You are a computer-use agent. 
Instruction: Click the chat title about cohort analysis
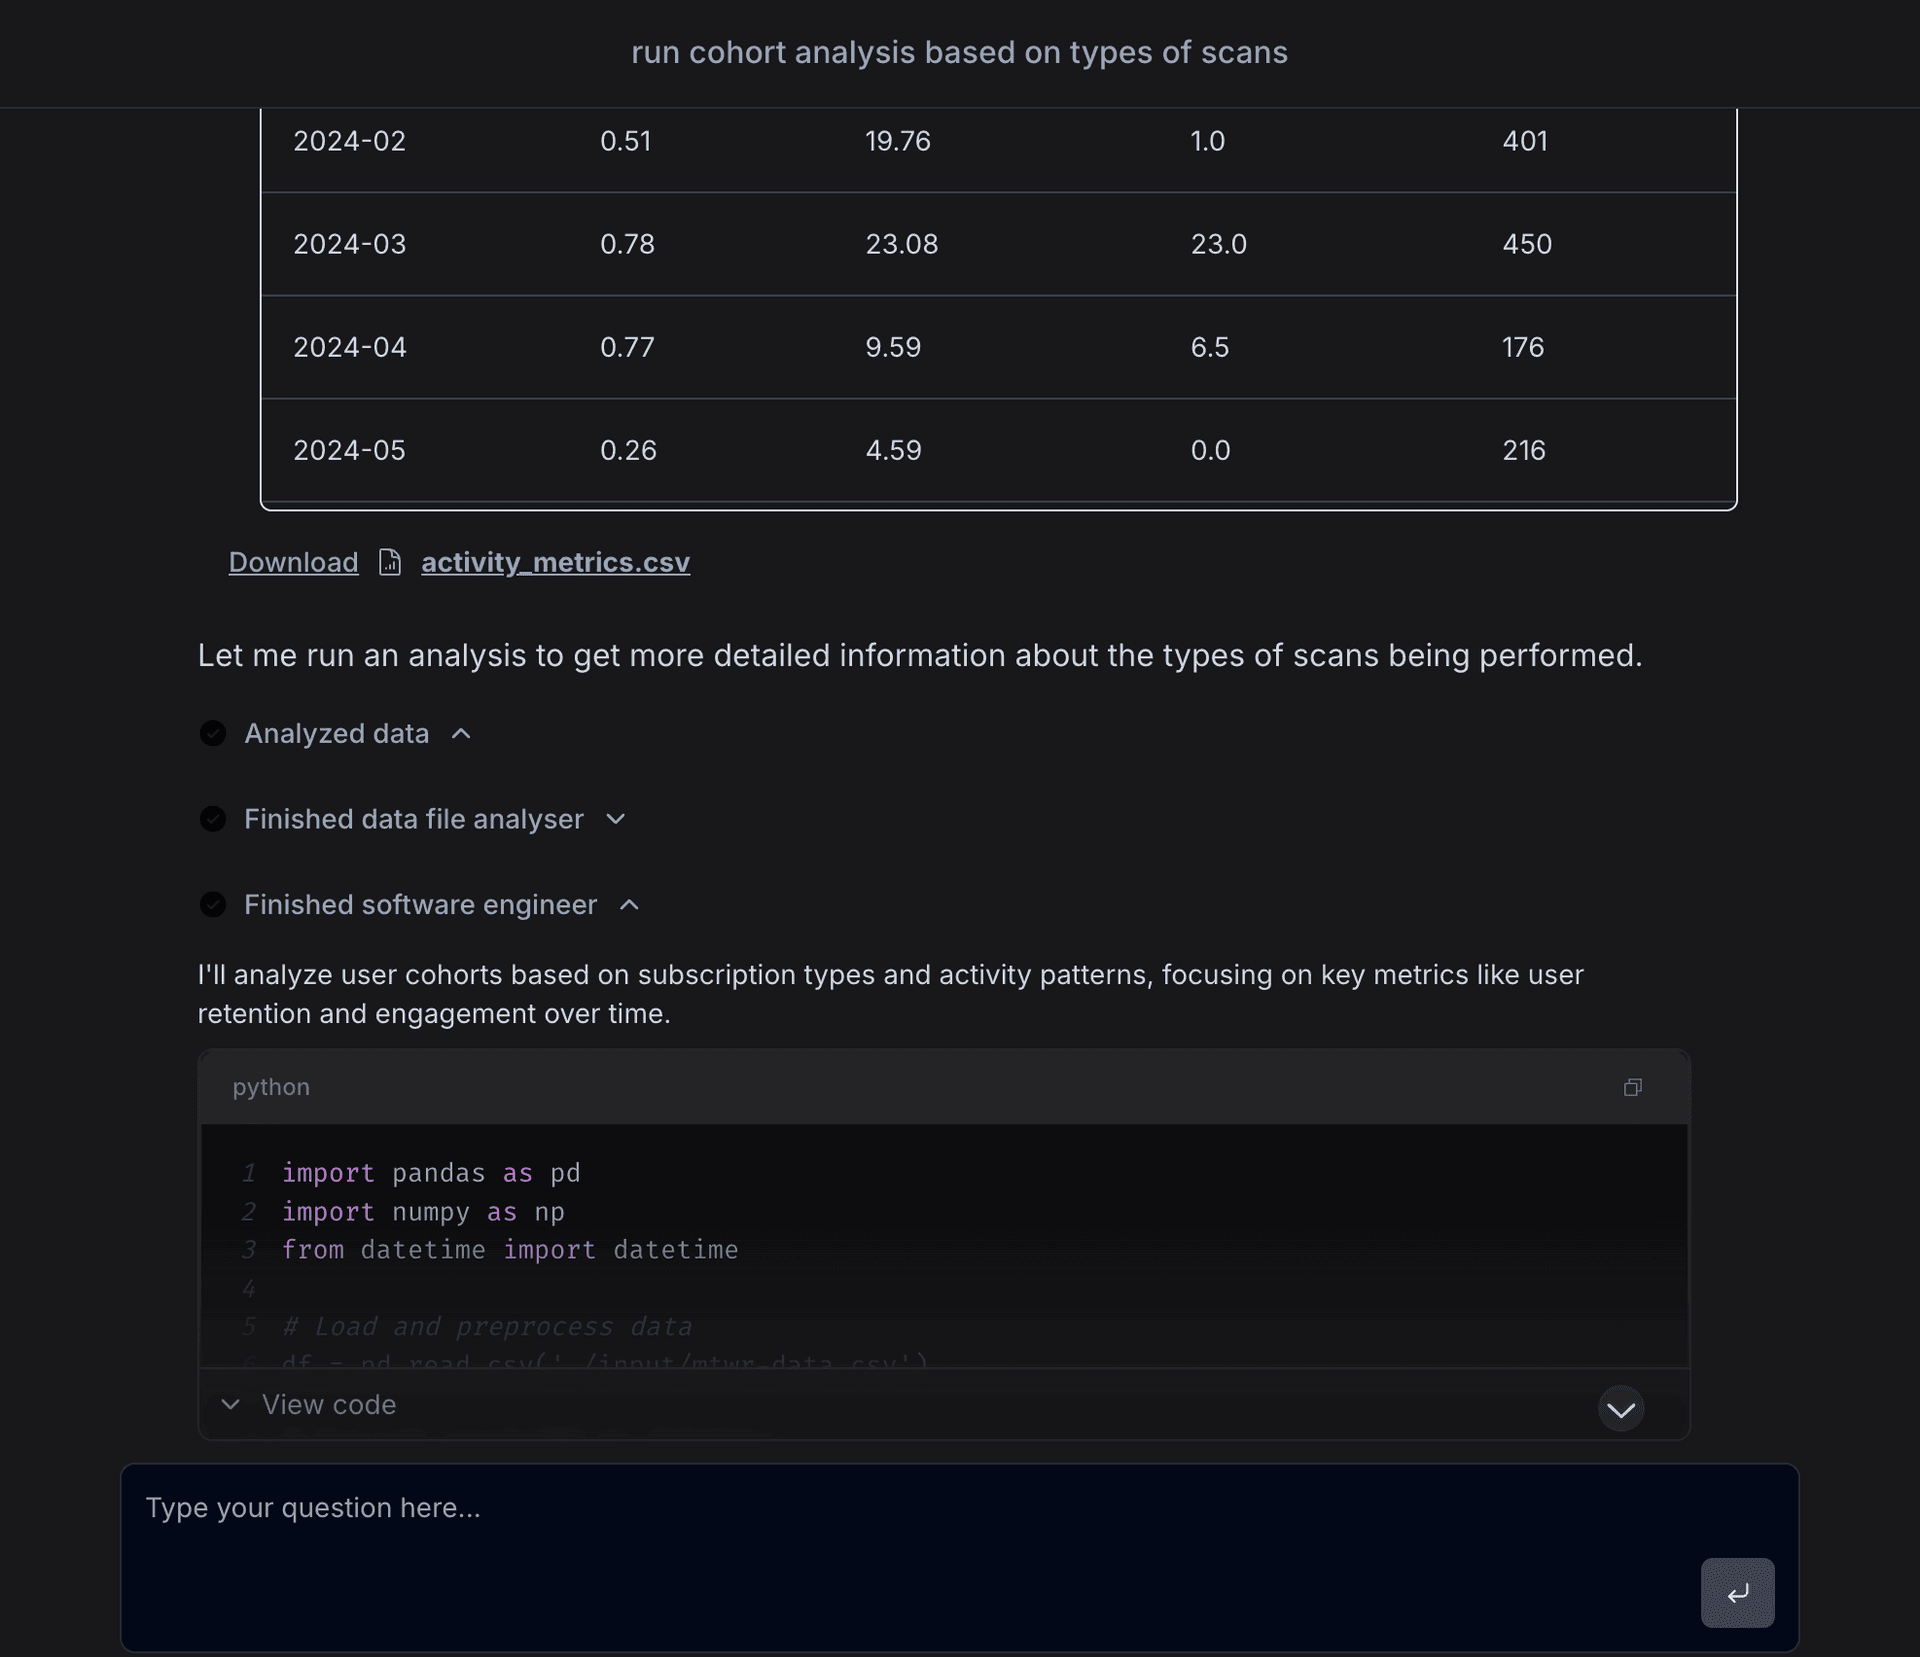959,52
